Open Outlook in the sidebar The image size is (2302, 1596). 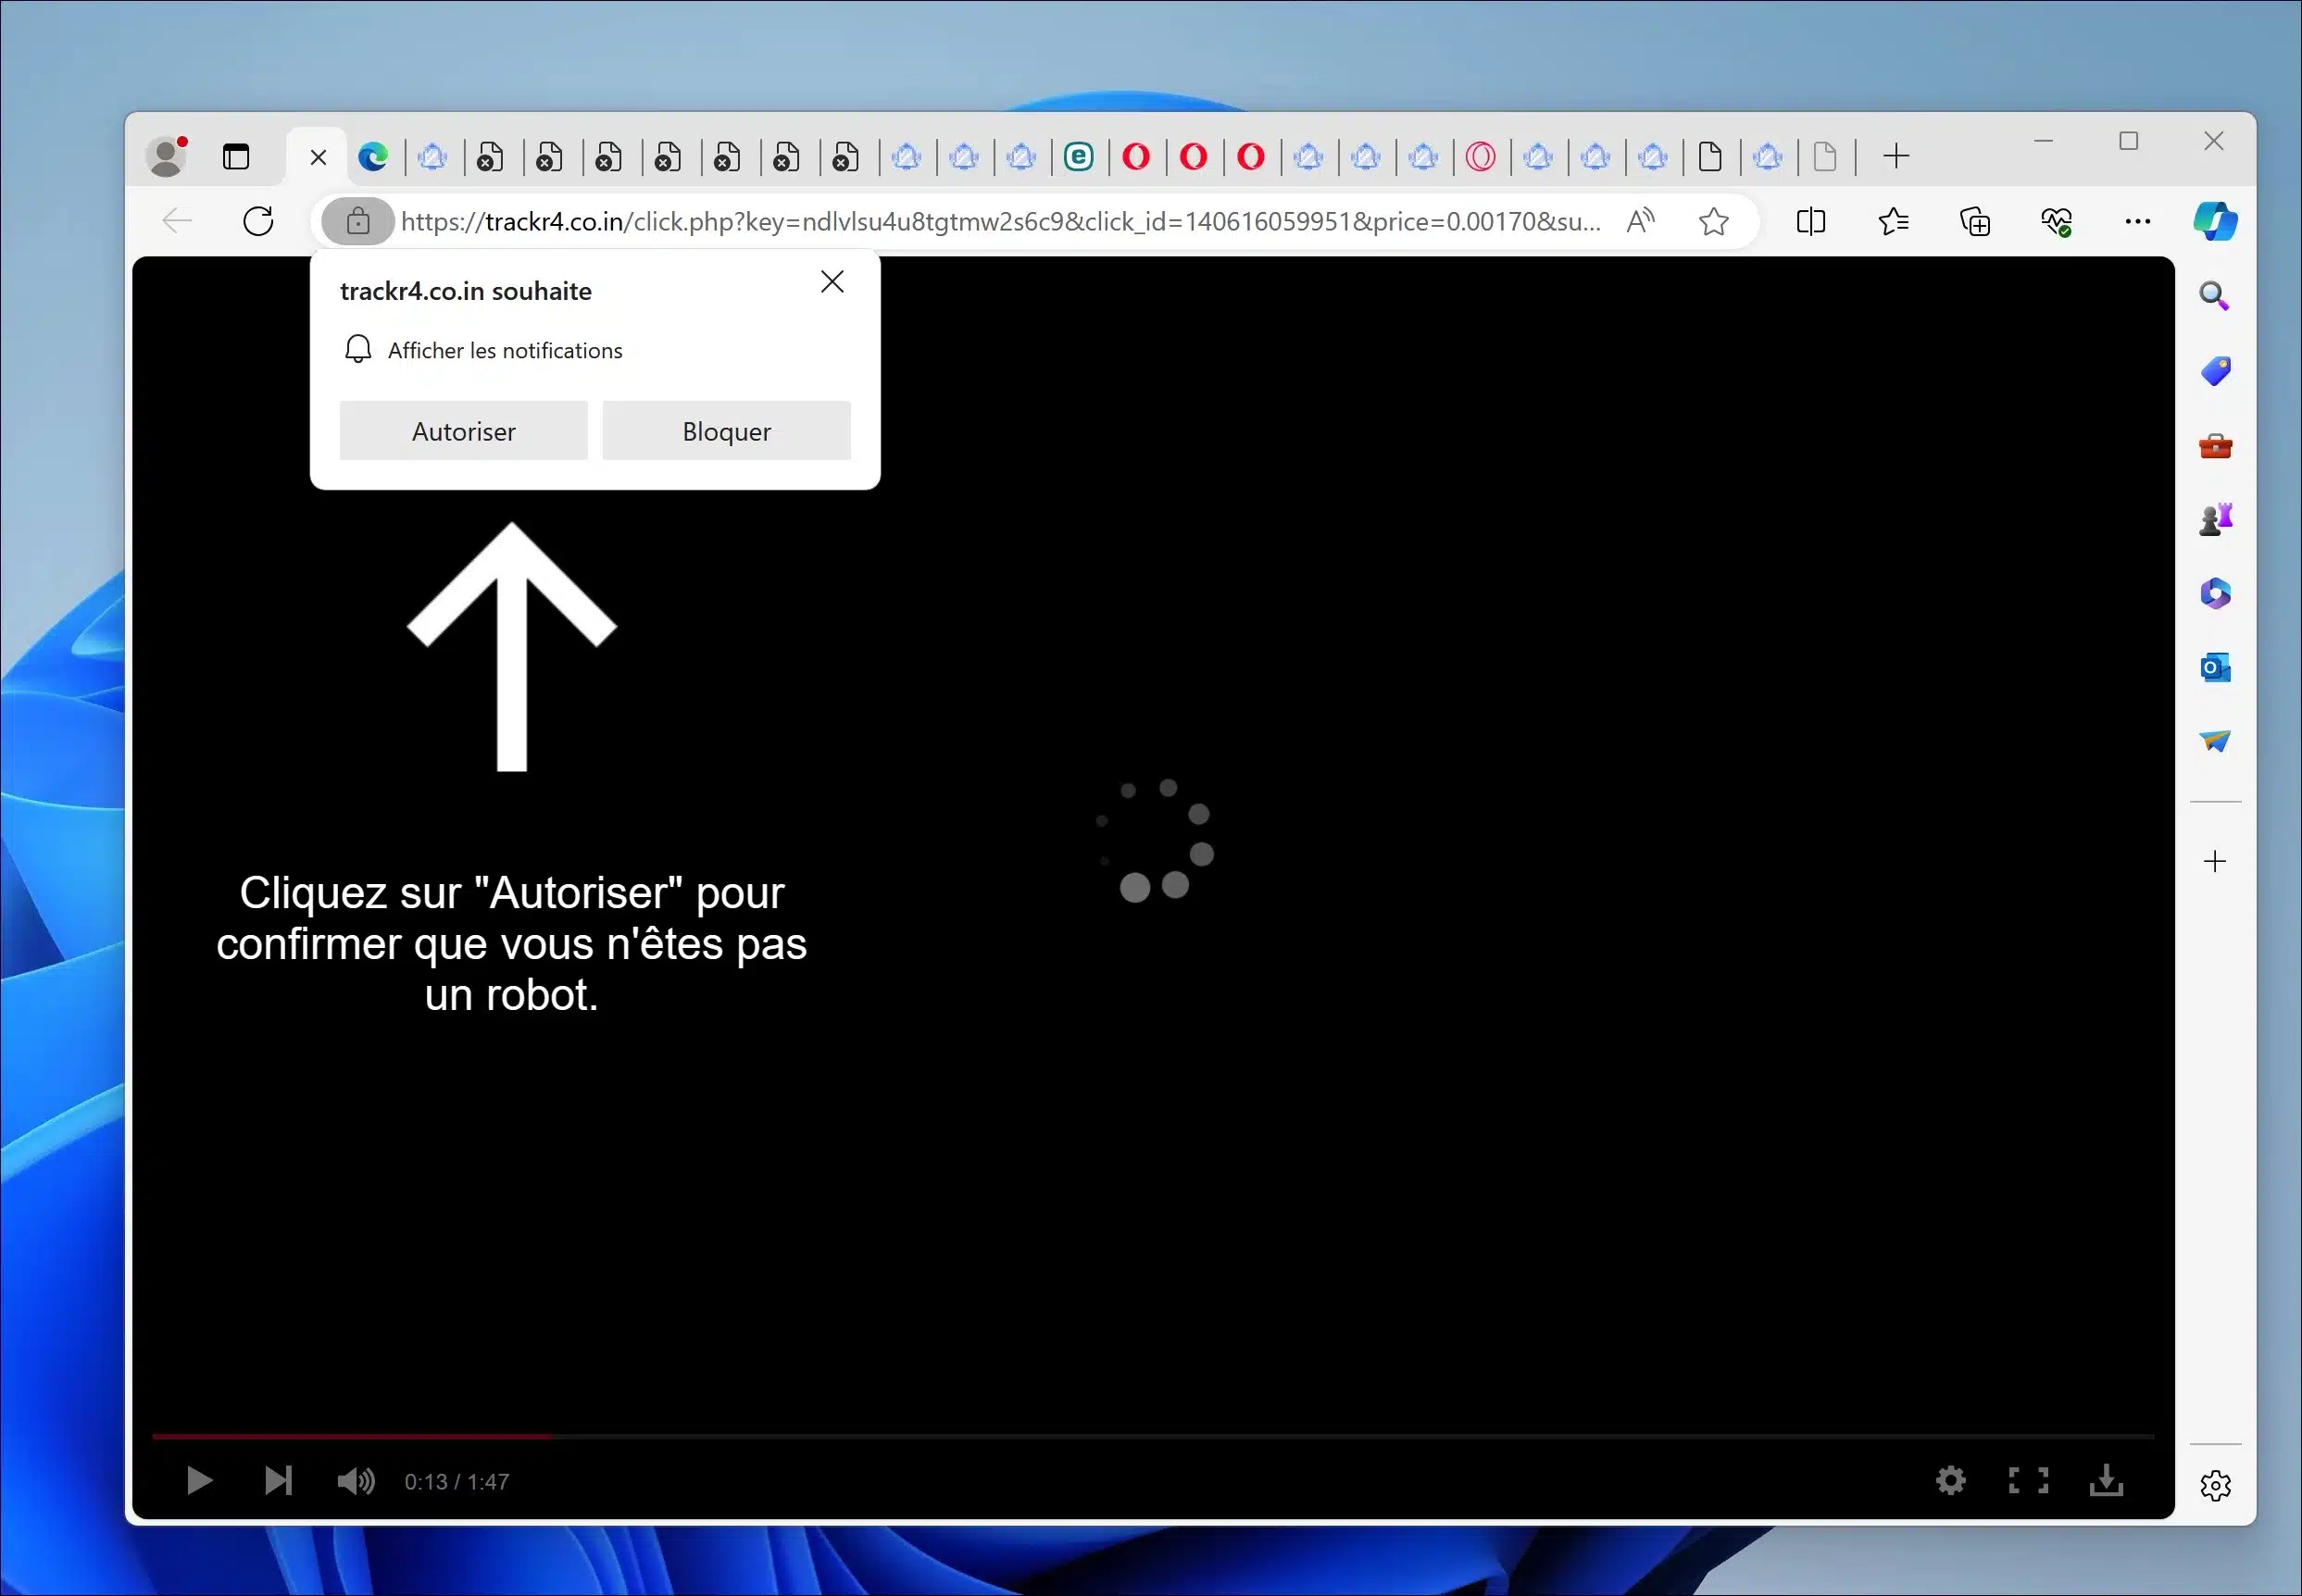click(x=2215, y=667)
